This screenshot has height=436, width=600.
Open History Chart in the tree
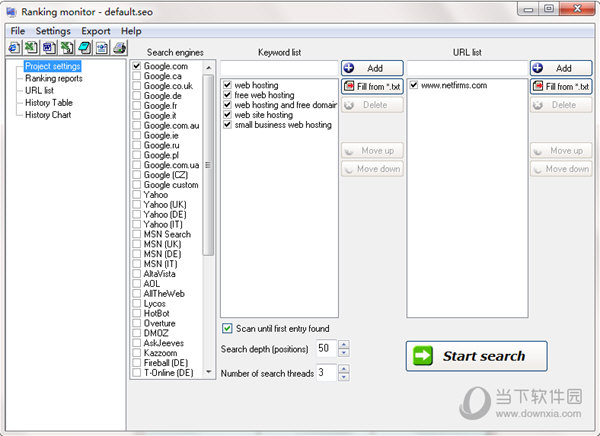click(x=48, y=115)
